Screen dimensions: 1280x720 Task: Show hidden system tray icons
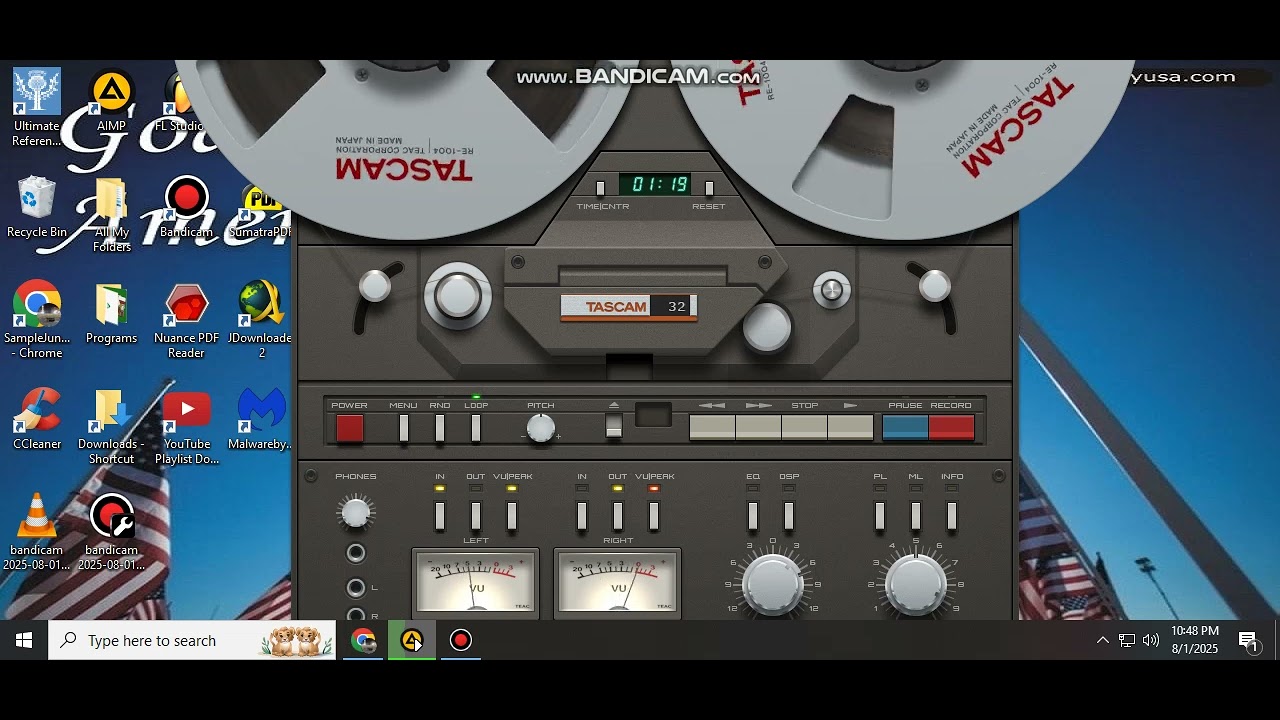coord(1102,640)
